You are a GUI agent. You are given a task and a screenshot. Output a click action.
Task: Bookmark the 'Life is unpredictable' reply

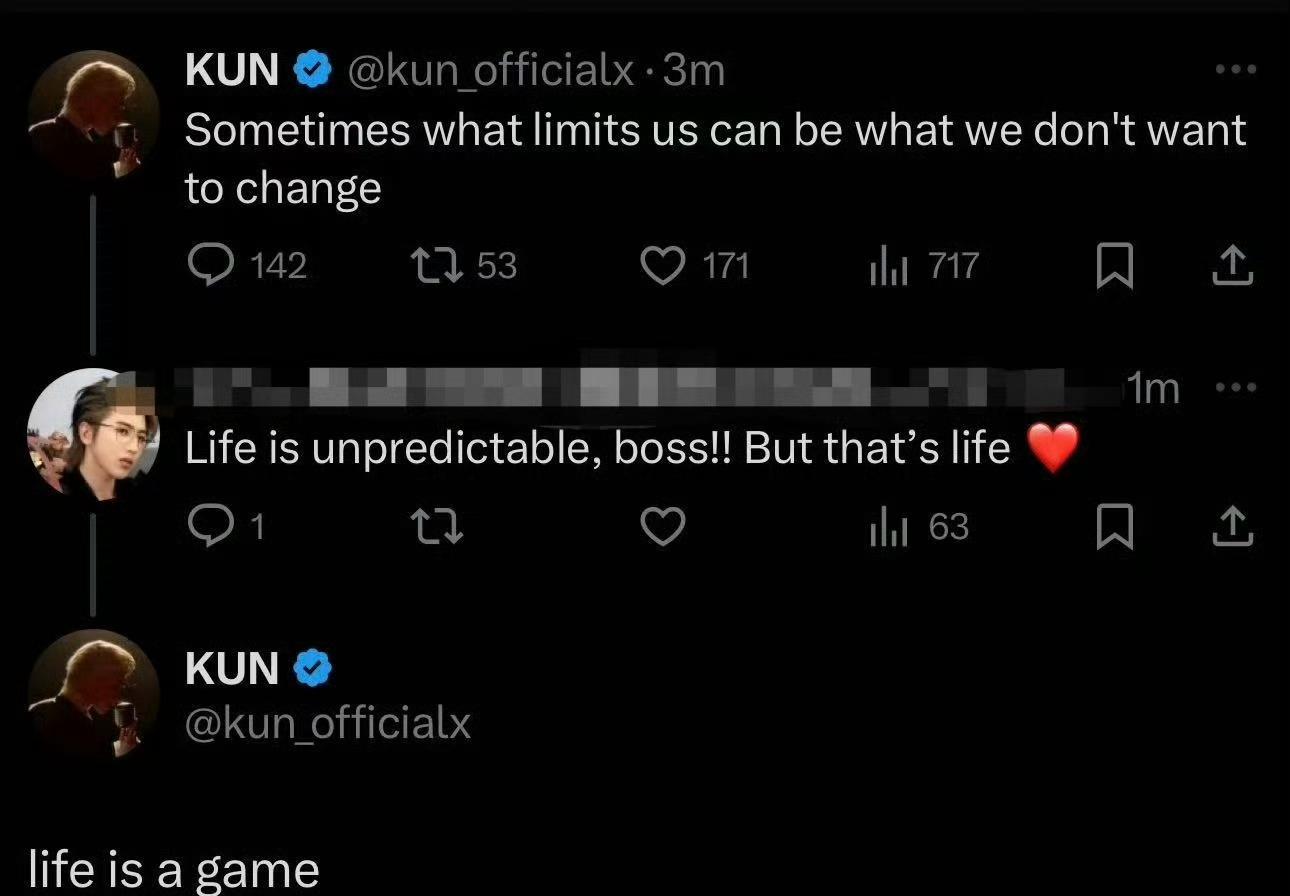[1115, 528]
